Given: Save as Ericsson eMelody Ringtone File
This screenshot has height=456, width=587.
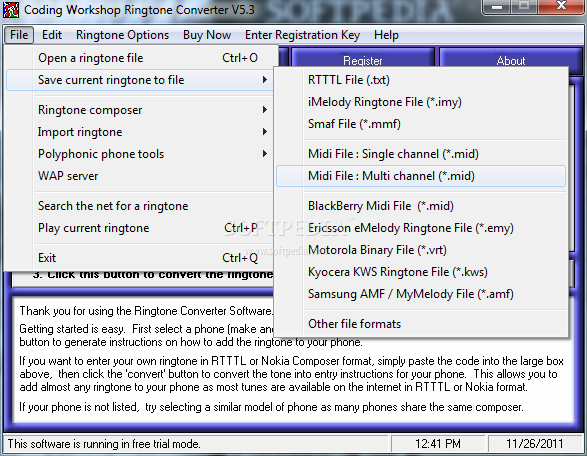Looking at the screenshot, I should 421,228.
